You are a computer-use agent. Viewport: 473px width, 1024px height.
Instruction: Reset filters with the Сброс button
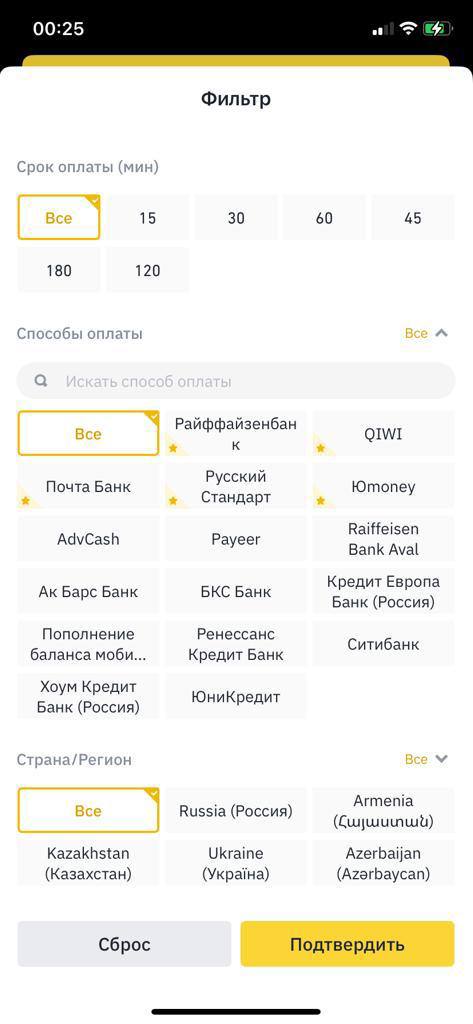(x=124, y=944)
